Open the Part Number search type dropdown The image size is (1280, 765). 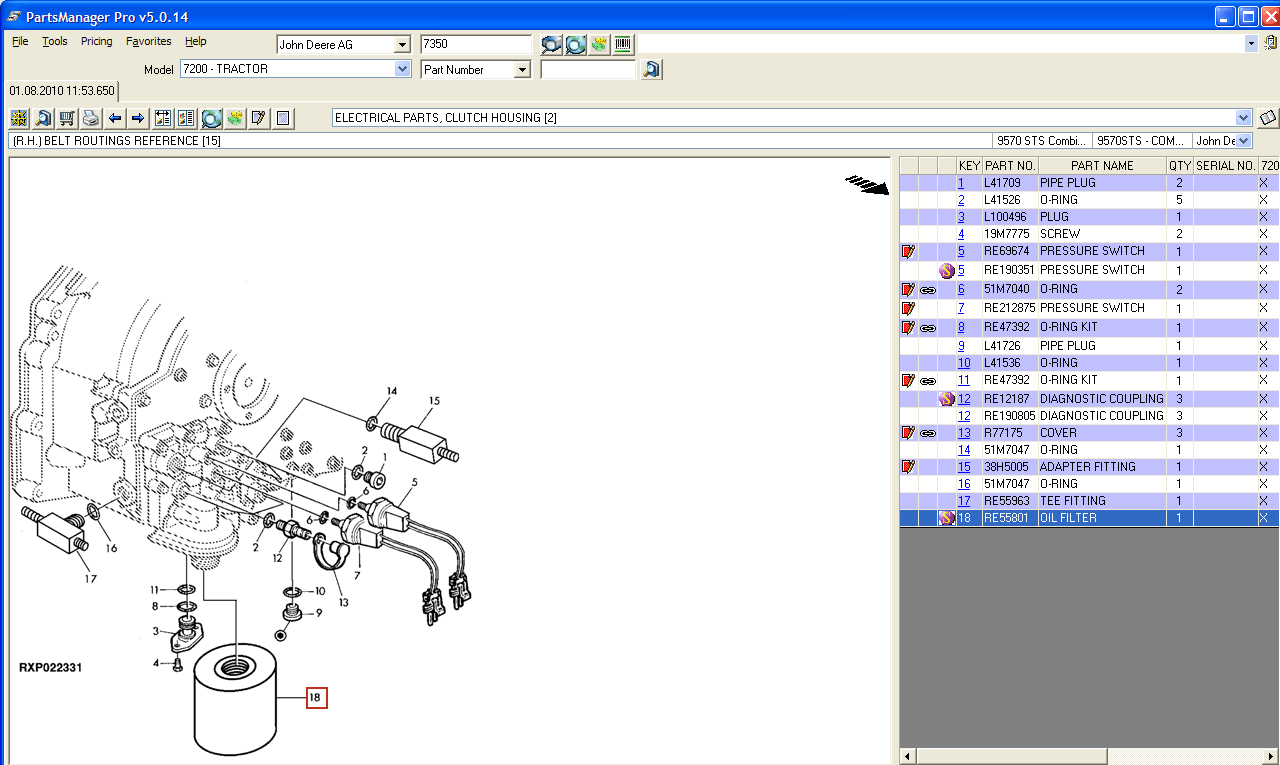pos(521,70)
